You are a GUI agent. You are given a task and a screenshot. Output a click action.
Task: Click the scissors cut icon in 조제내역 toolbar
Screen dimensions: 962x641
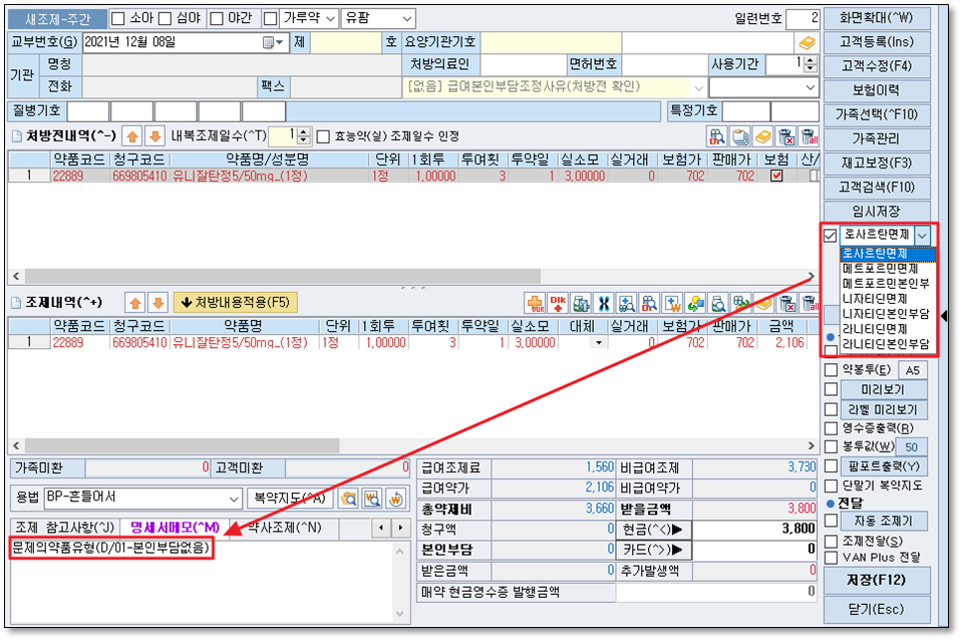click(x=603, y=302)
